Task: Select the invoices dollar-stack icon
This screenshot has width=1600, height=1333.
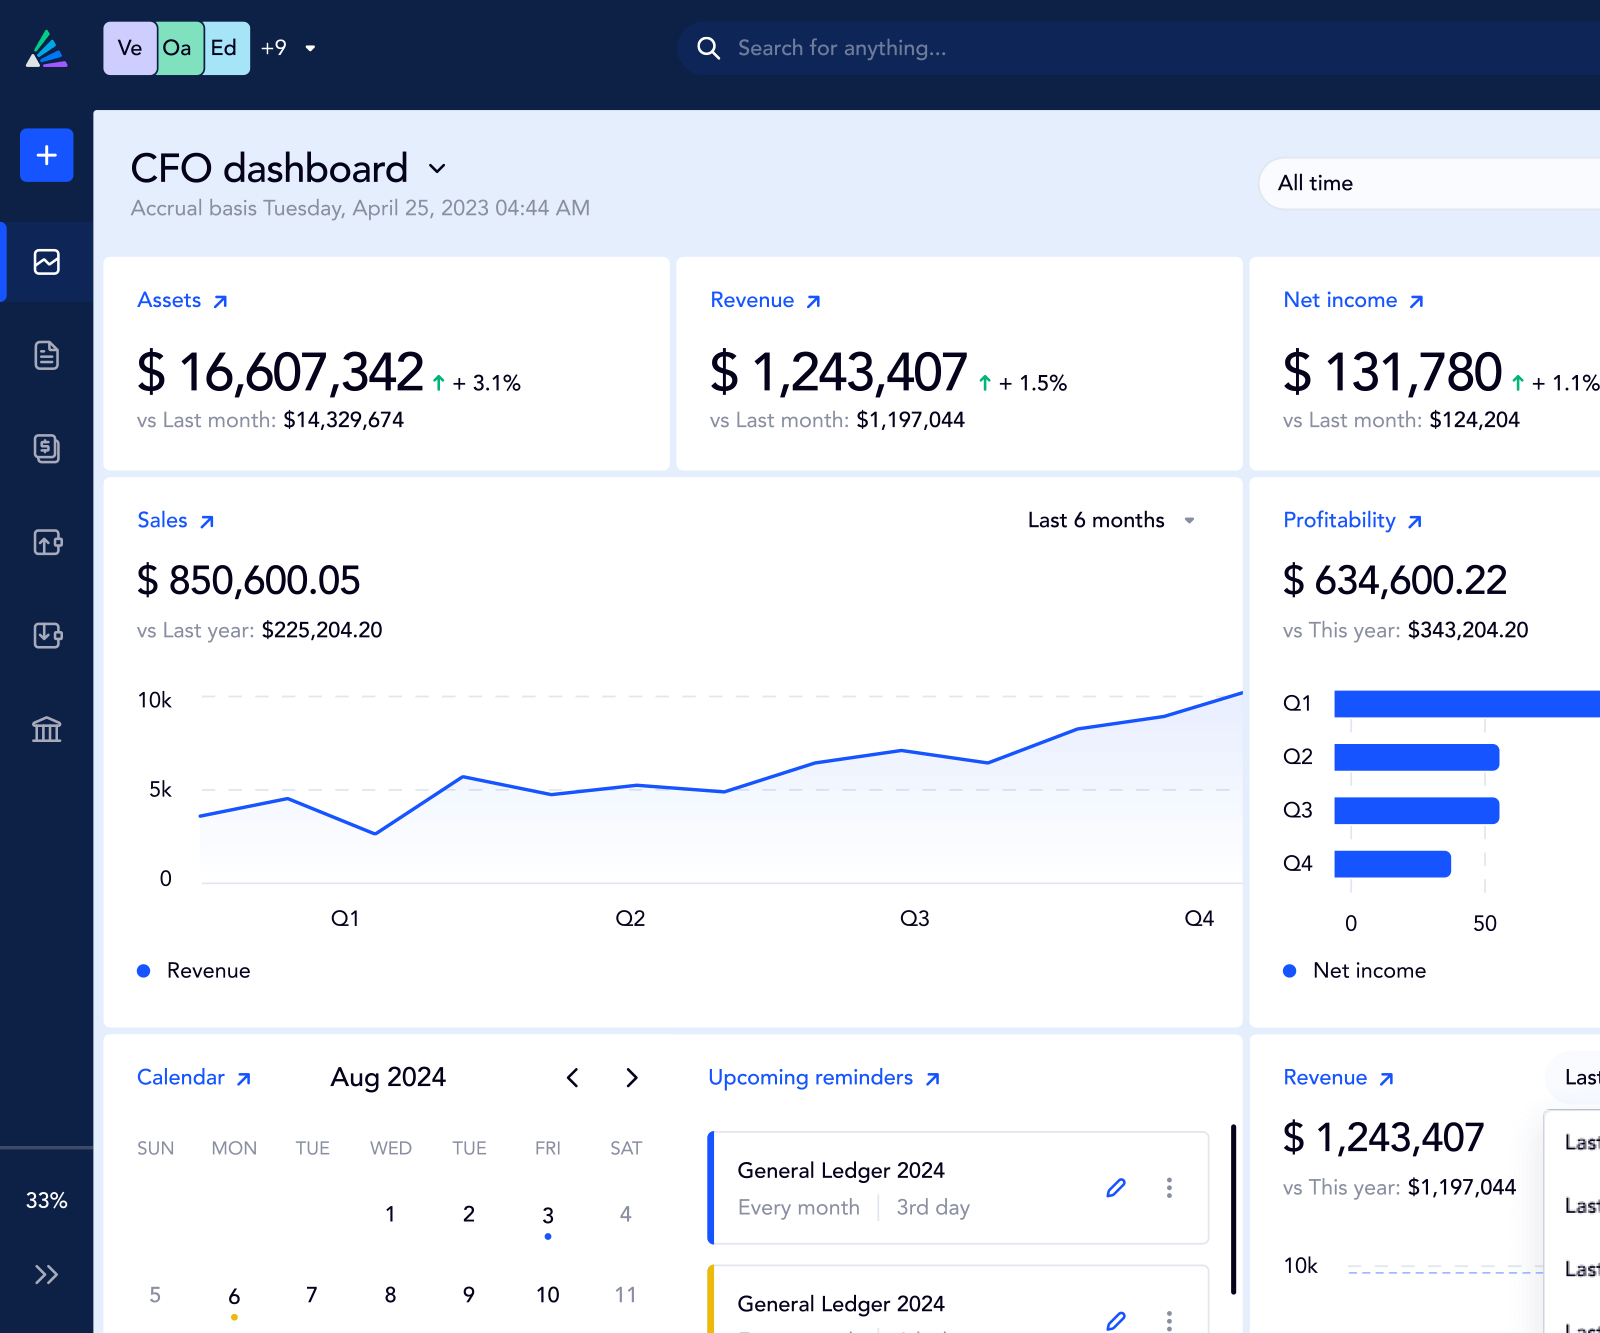Action: coord(46,448)
